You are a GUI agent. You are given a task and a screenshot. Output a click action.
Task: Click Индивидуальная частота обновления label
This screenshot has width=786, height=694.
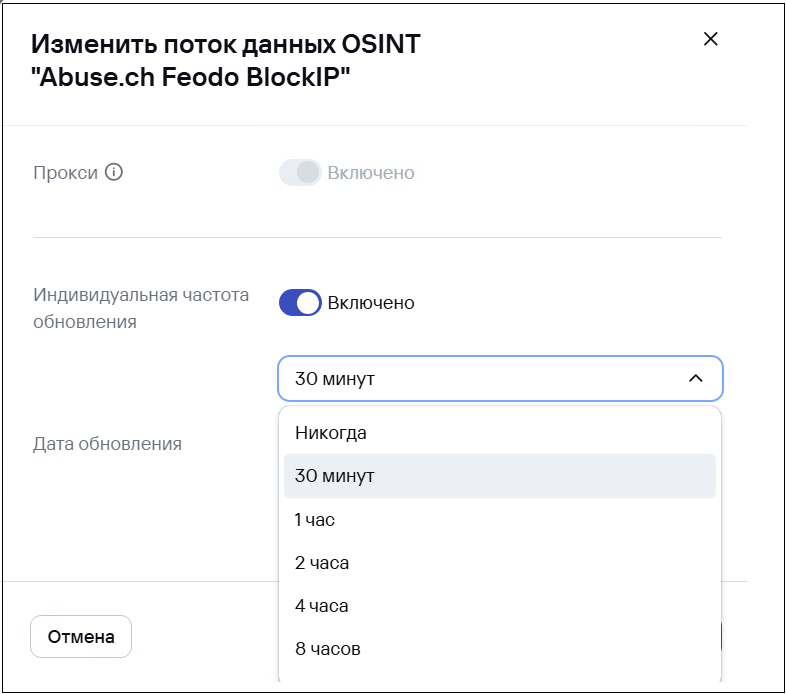tap(141, 308)
